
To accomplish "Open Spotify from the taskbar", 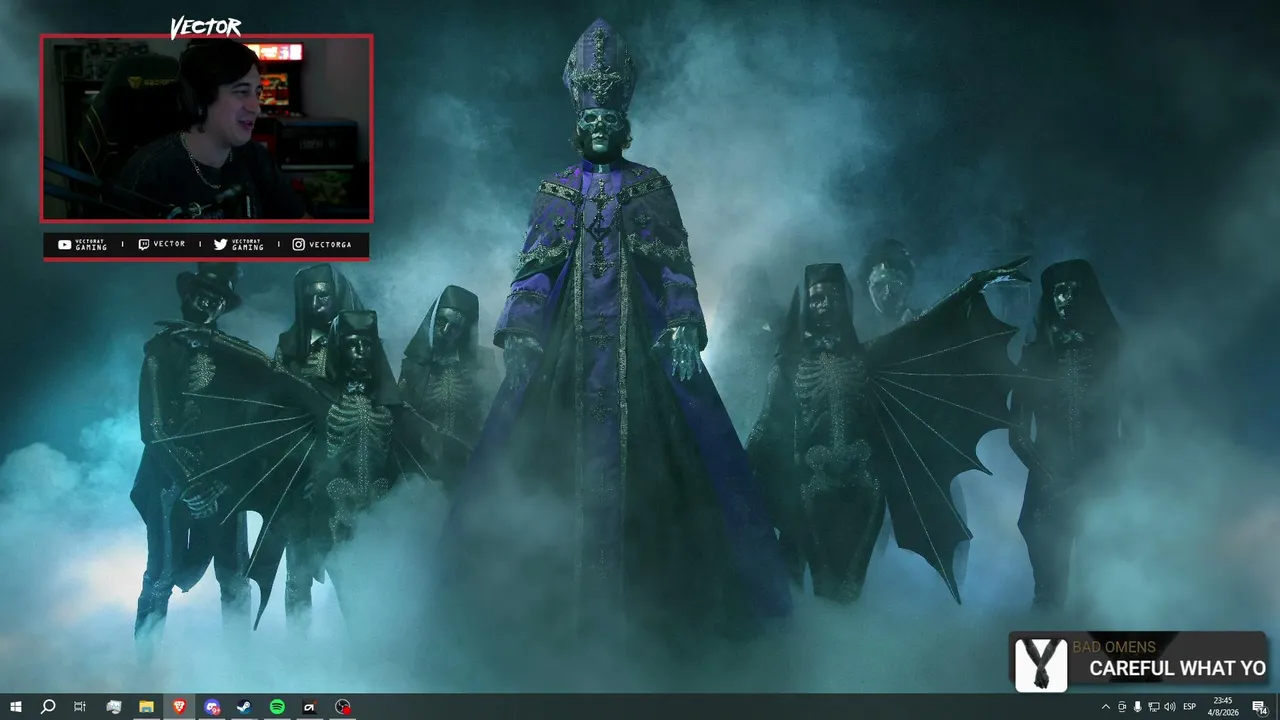I will point(277,707).
